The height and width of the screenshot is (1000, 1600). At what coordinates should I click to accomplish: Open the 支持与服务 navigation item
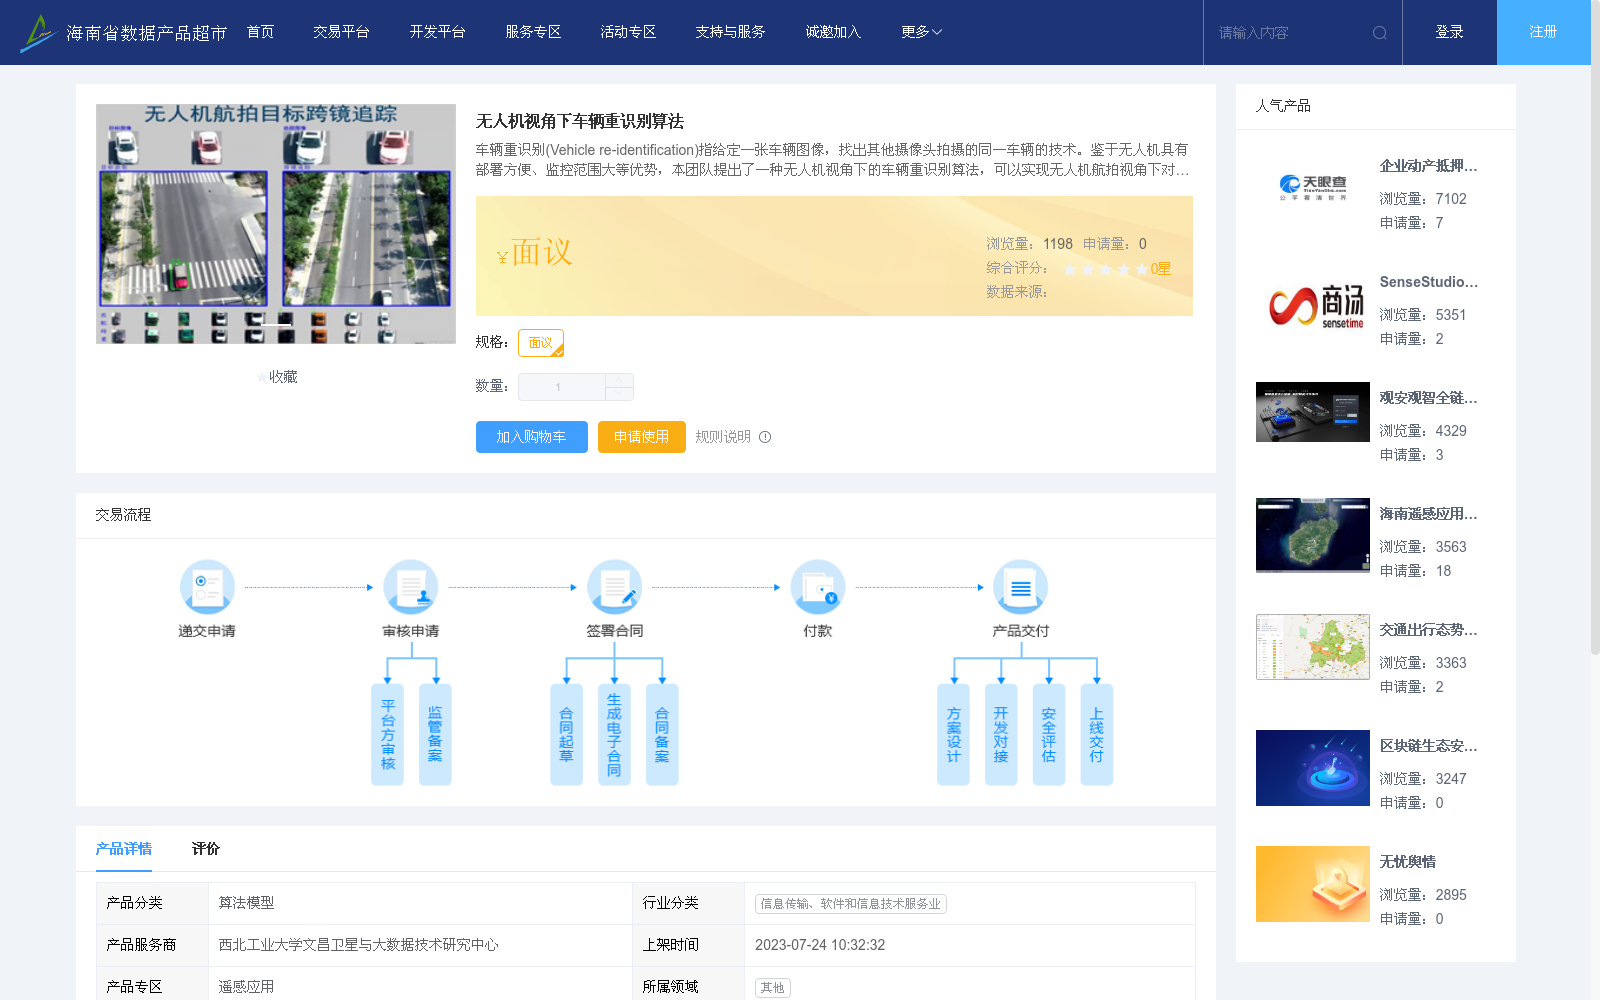[x=730, y=32]
